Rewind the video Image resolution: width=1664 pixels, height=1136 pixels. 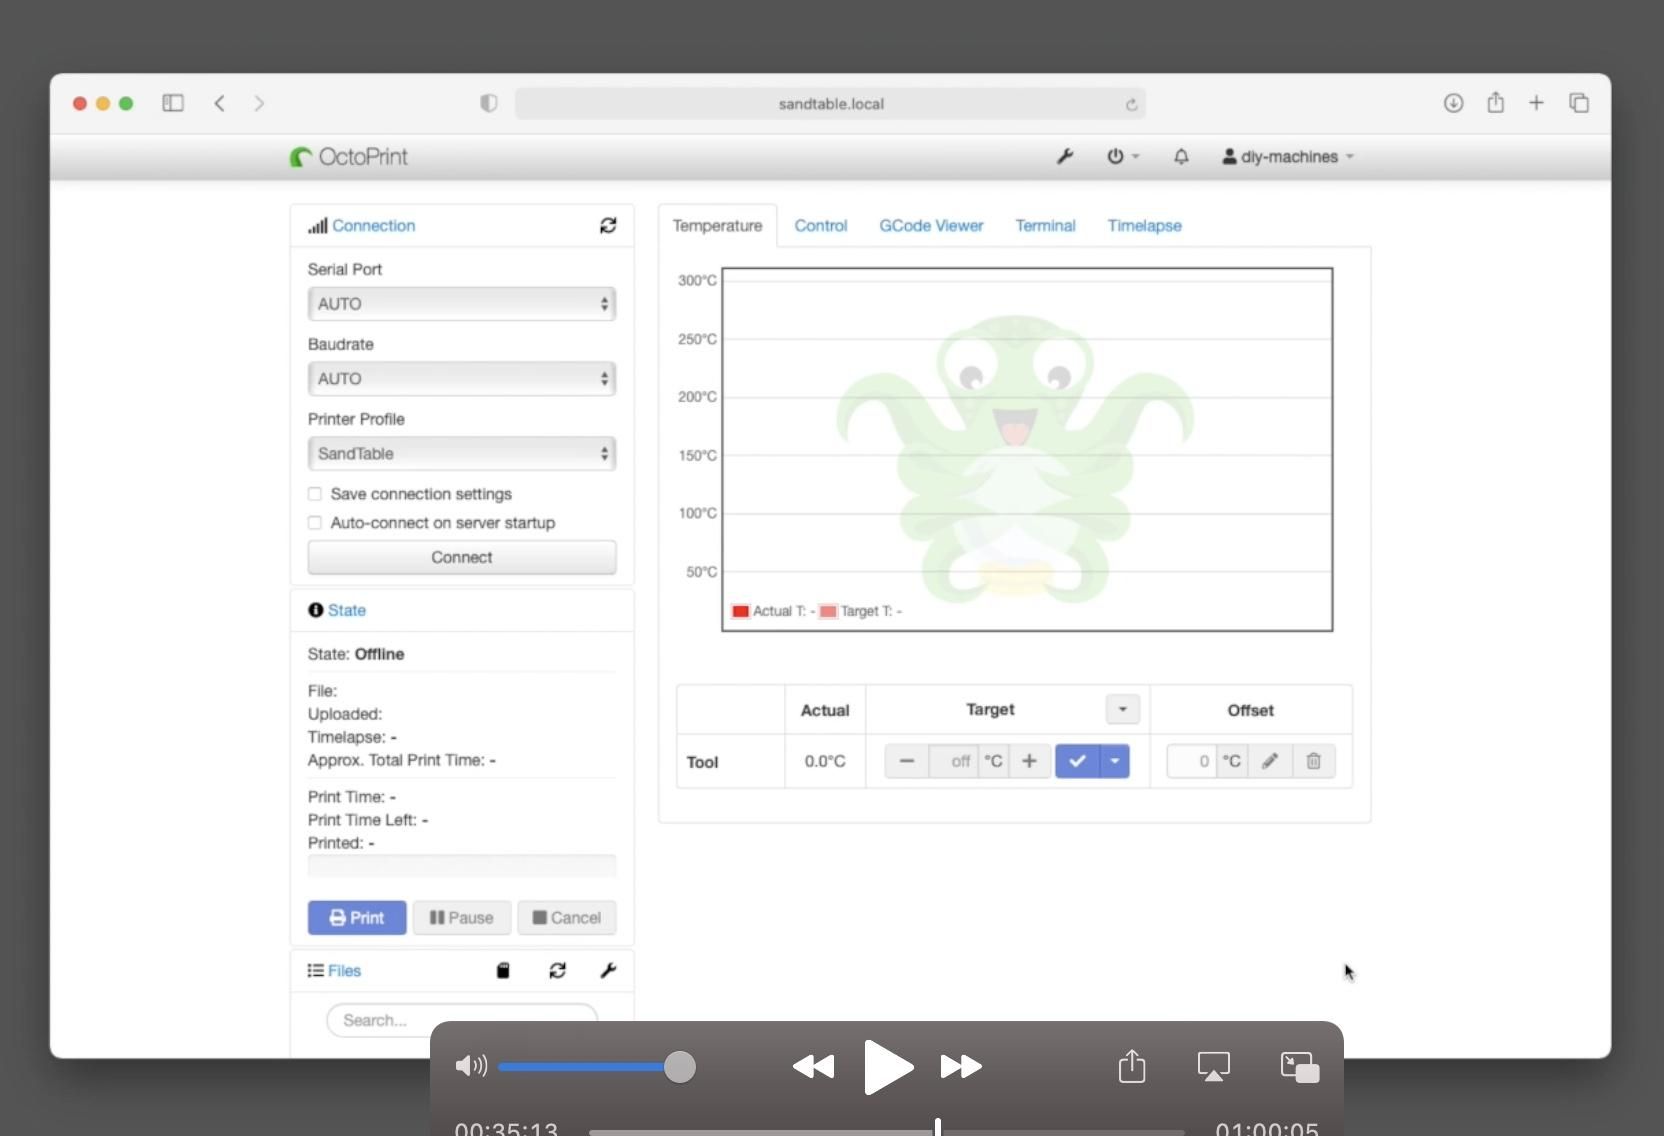pyautogui.click(x=813, y=1067)
